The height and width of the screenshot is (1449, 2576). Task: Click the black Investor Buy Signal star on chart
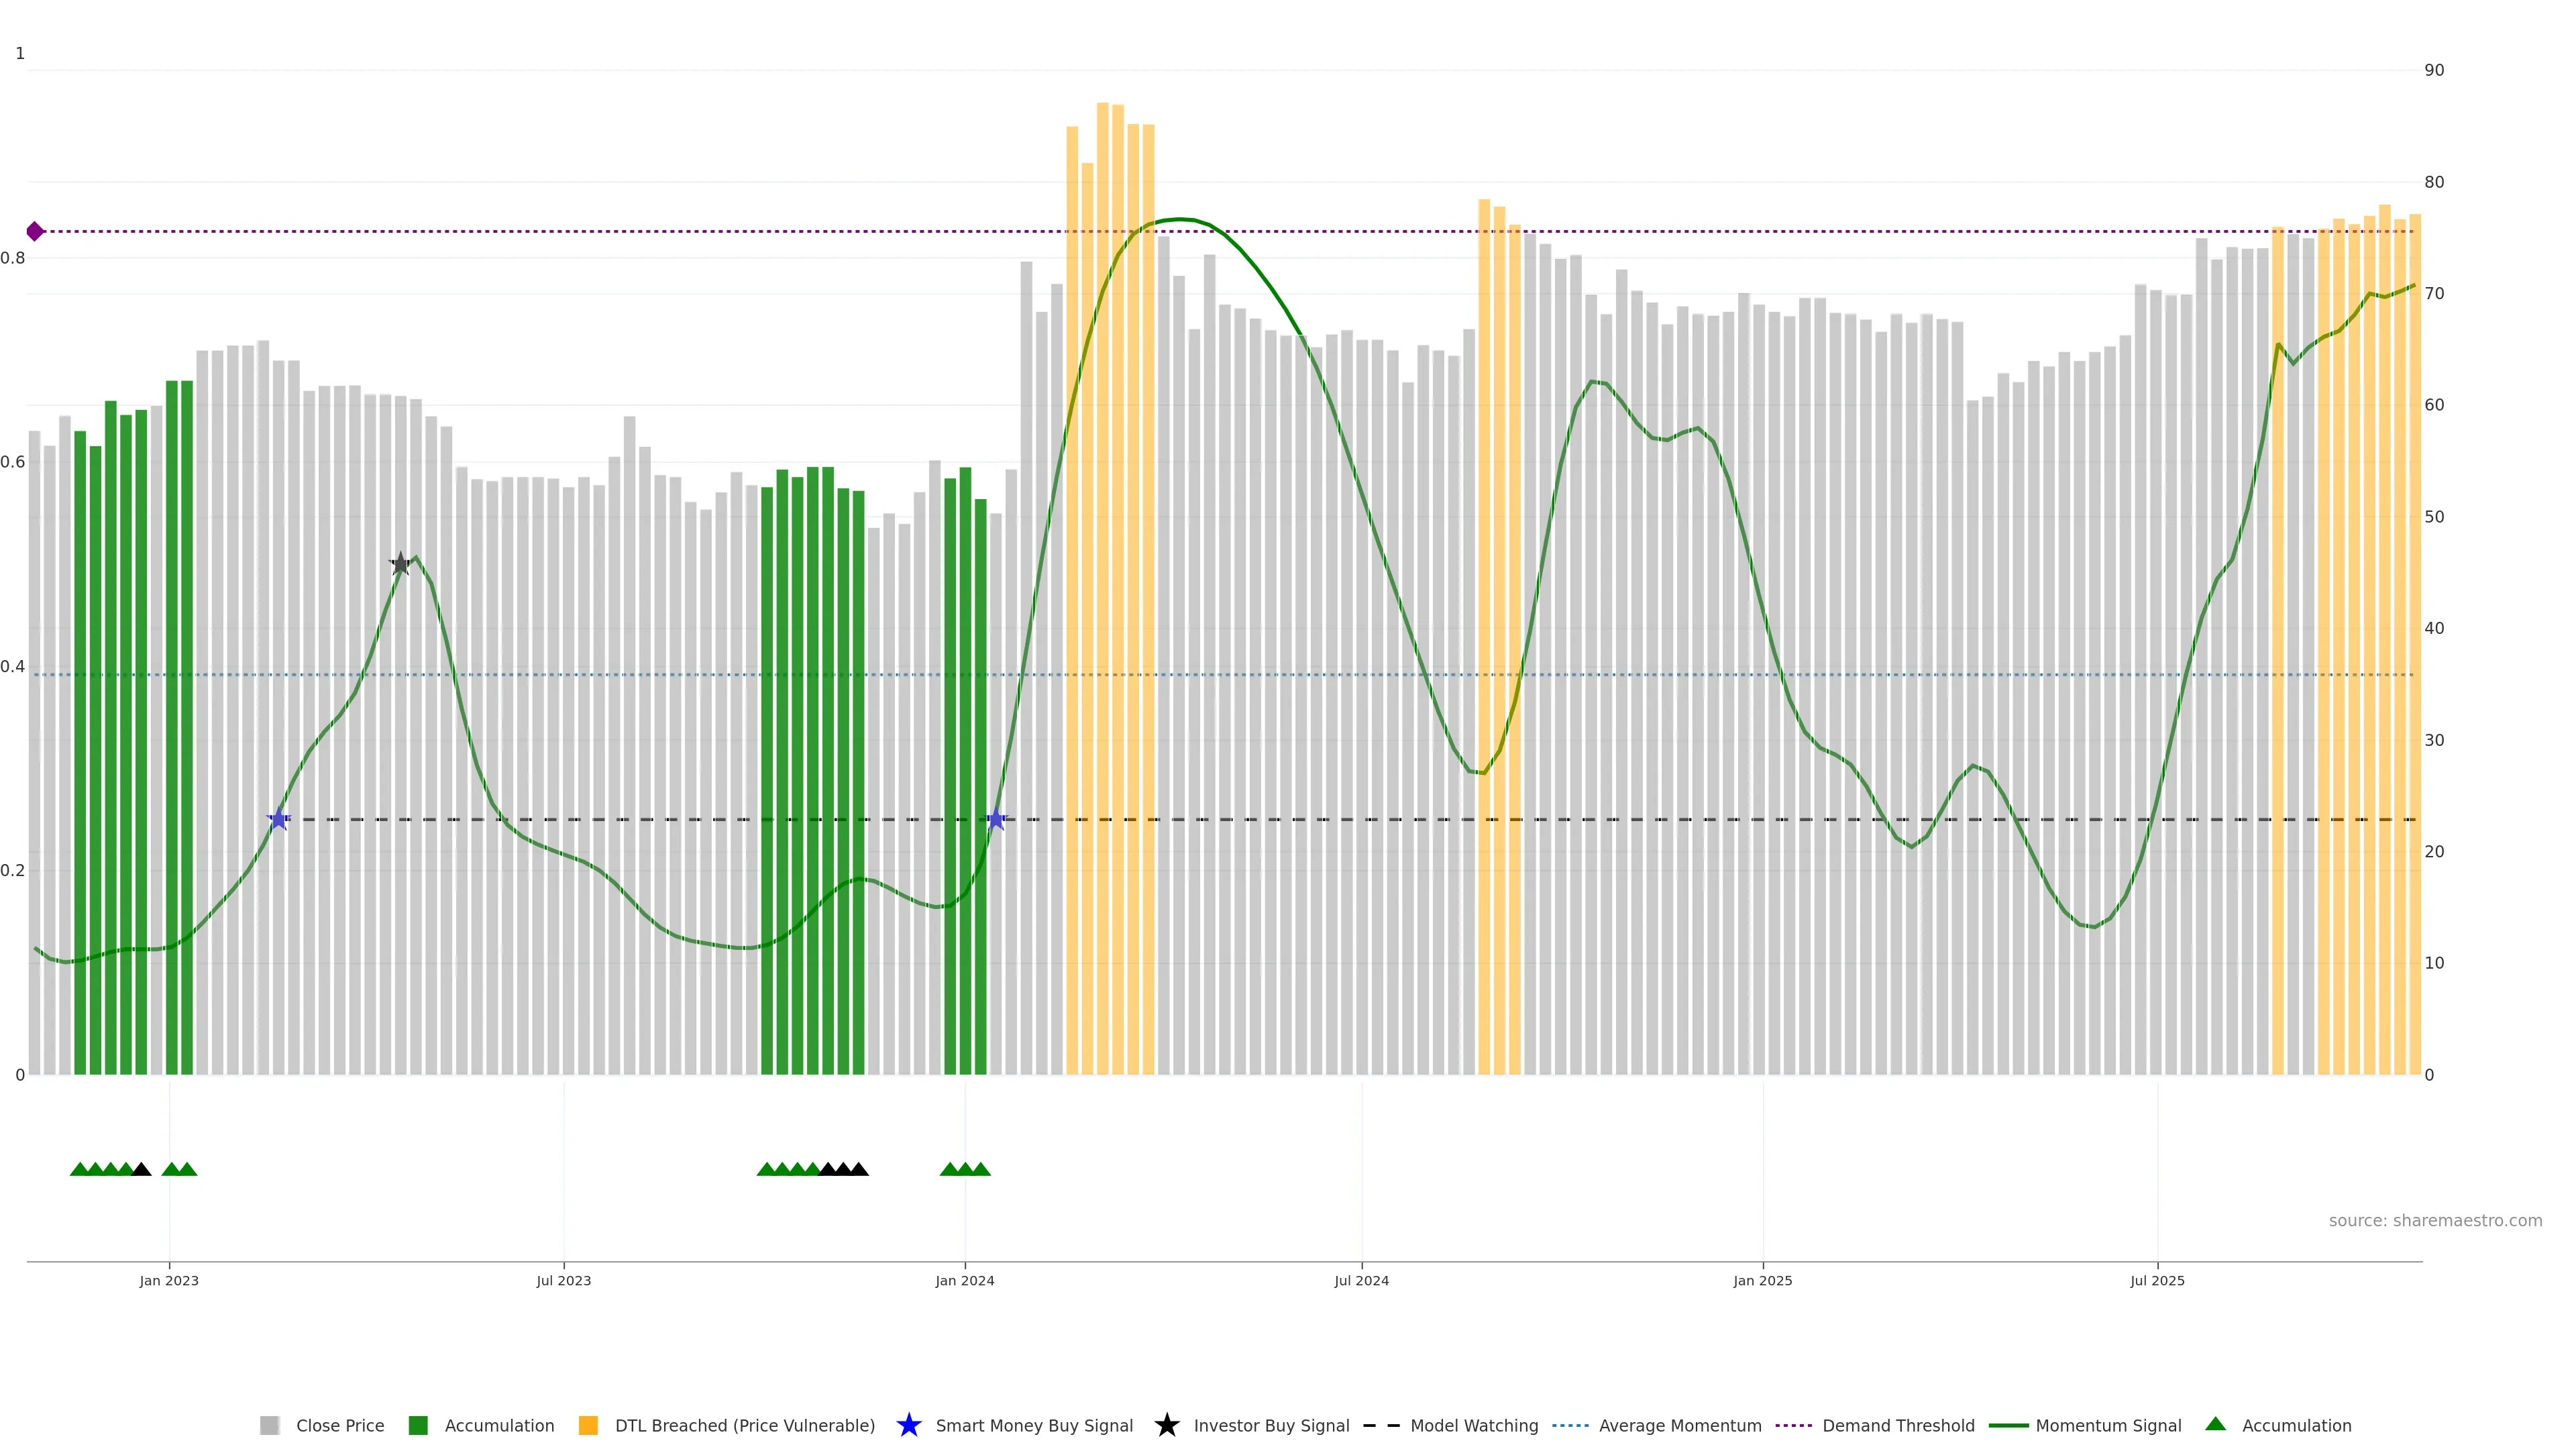click(400, 564)
